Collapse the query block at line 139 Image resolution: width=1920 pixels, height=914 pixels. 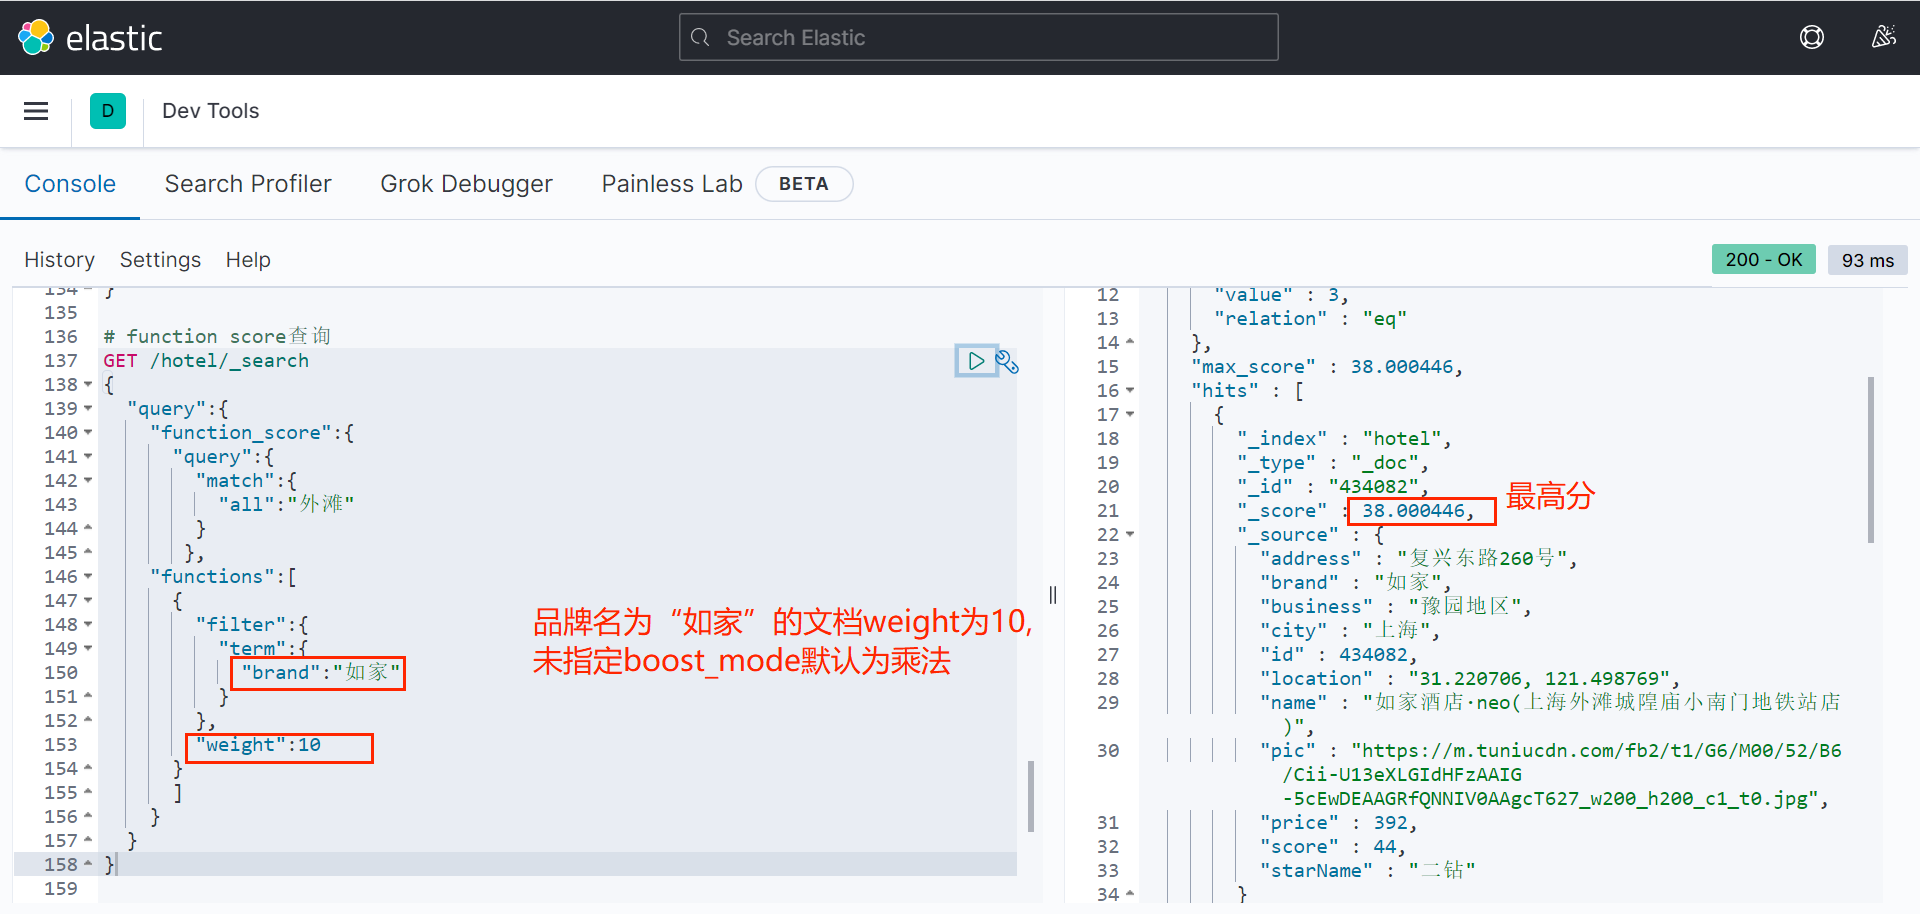[88, 409]
